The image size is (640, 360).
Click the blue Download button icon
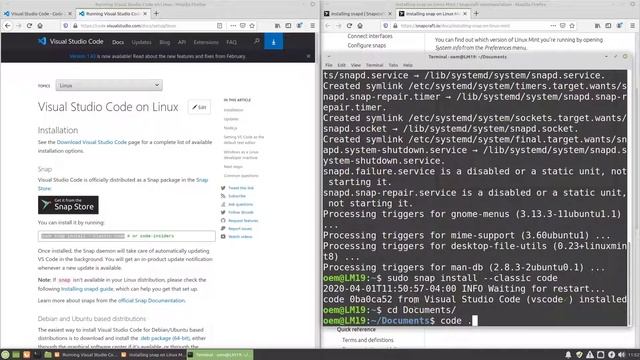[x=273, y=42]
